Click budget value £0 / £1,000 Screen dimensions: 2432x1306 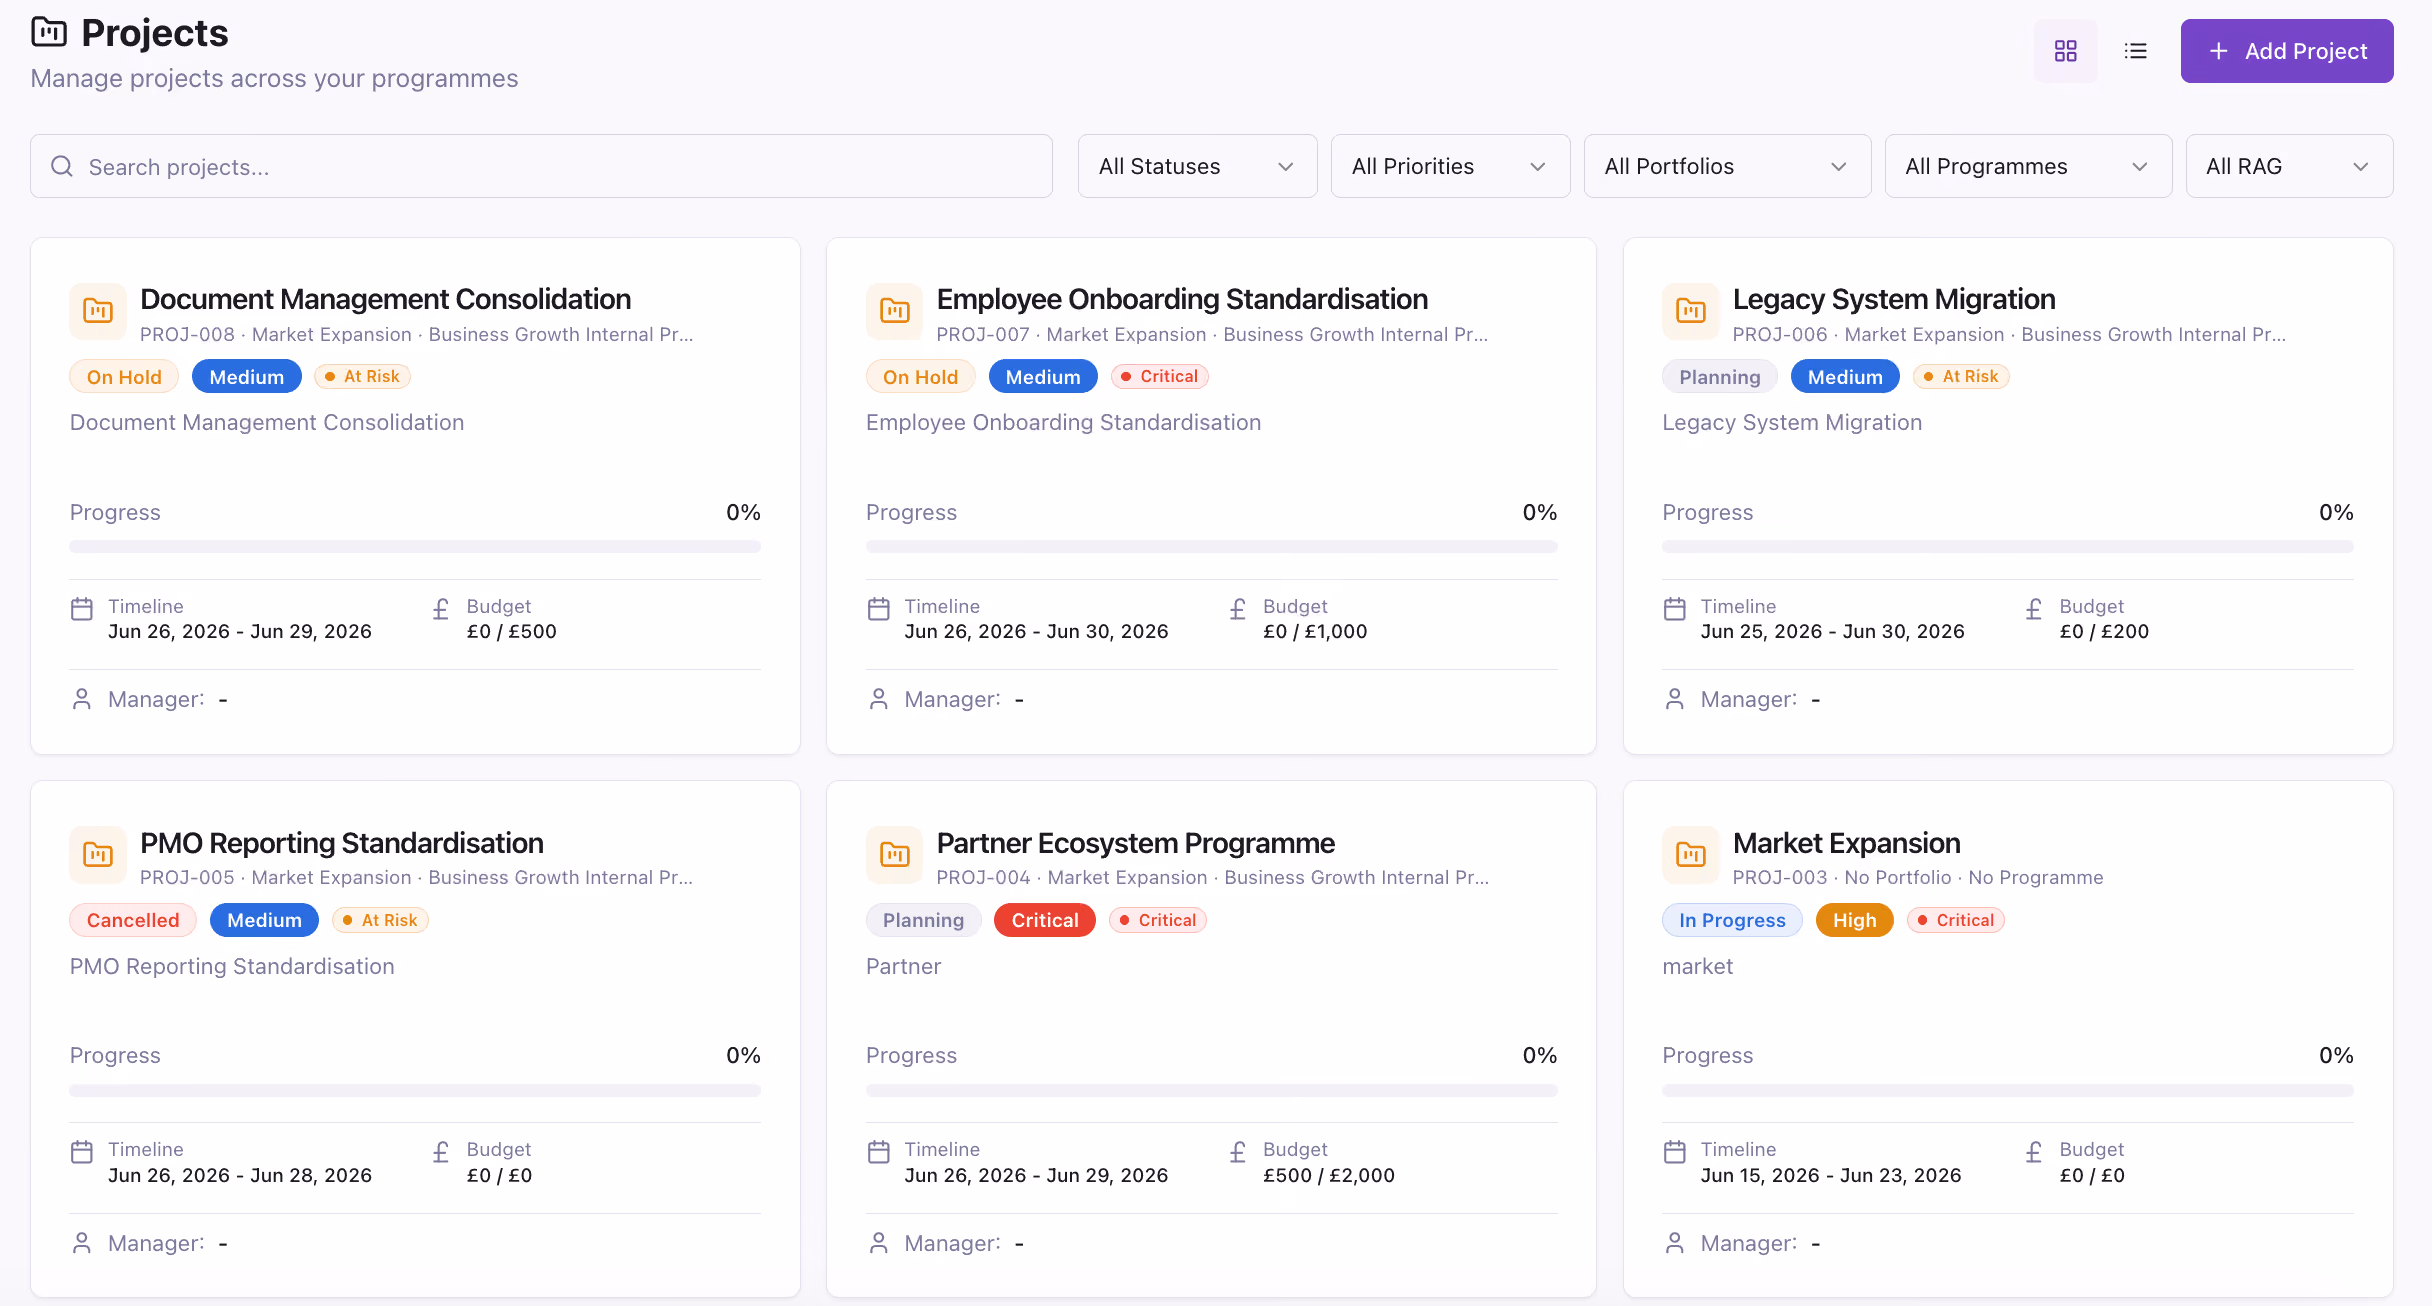(x=1315, y=631)
